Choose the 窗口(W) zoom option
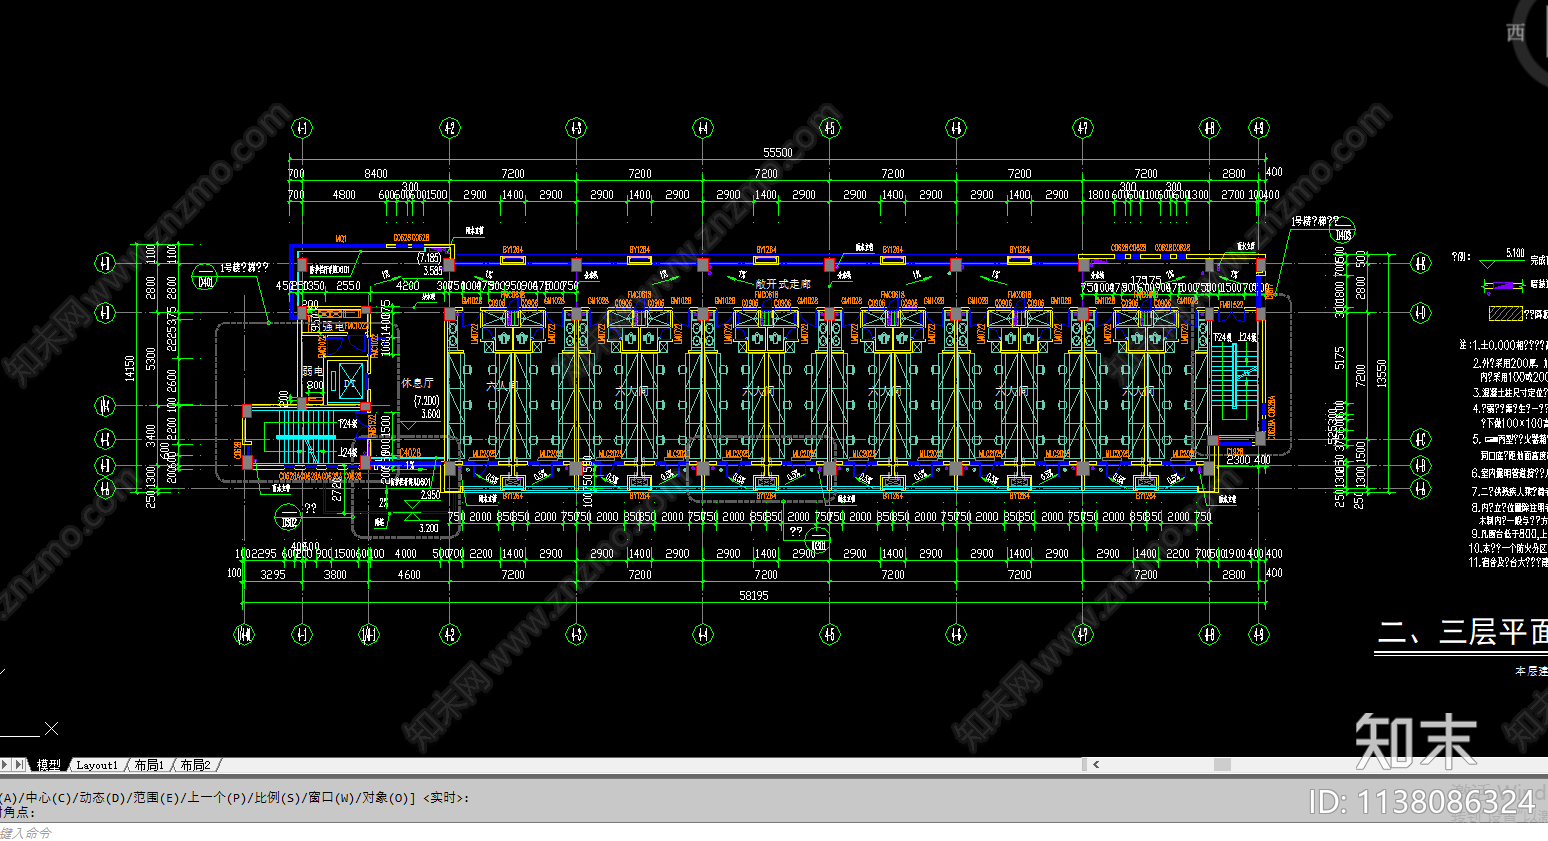 331,798
